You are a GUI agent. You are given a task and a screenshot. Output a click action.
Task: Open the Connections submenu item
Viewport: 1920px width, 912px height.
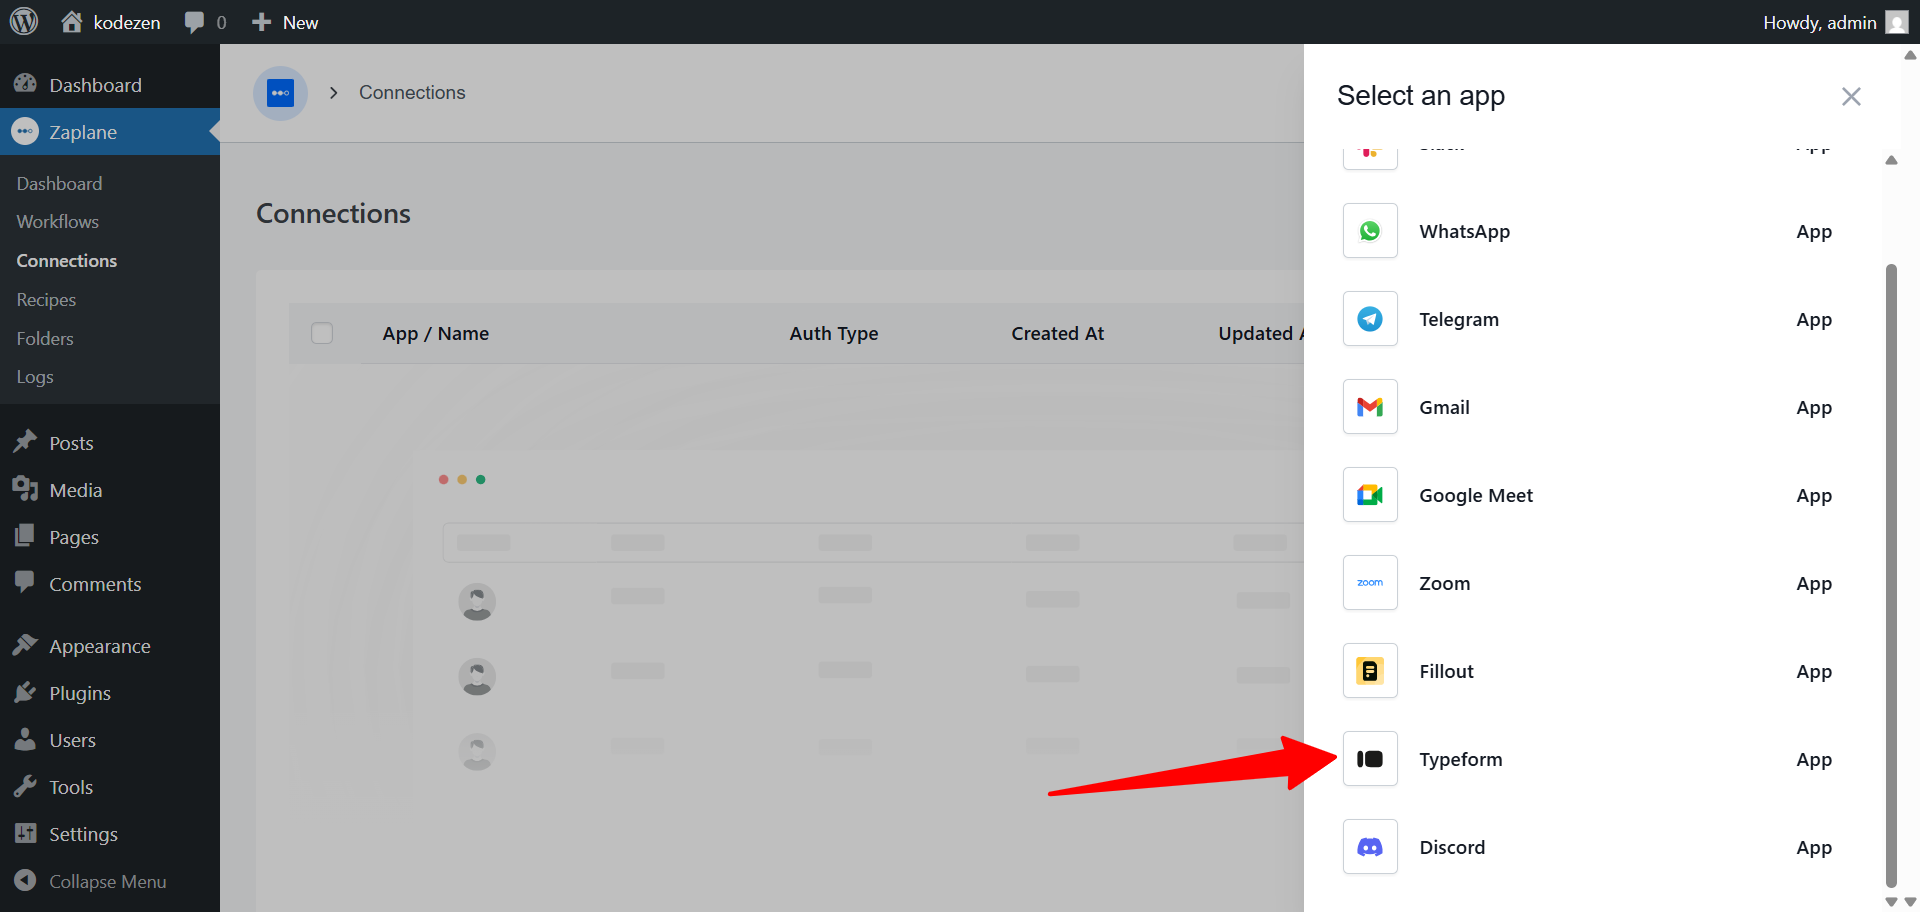click(67, 260)
